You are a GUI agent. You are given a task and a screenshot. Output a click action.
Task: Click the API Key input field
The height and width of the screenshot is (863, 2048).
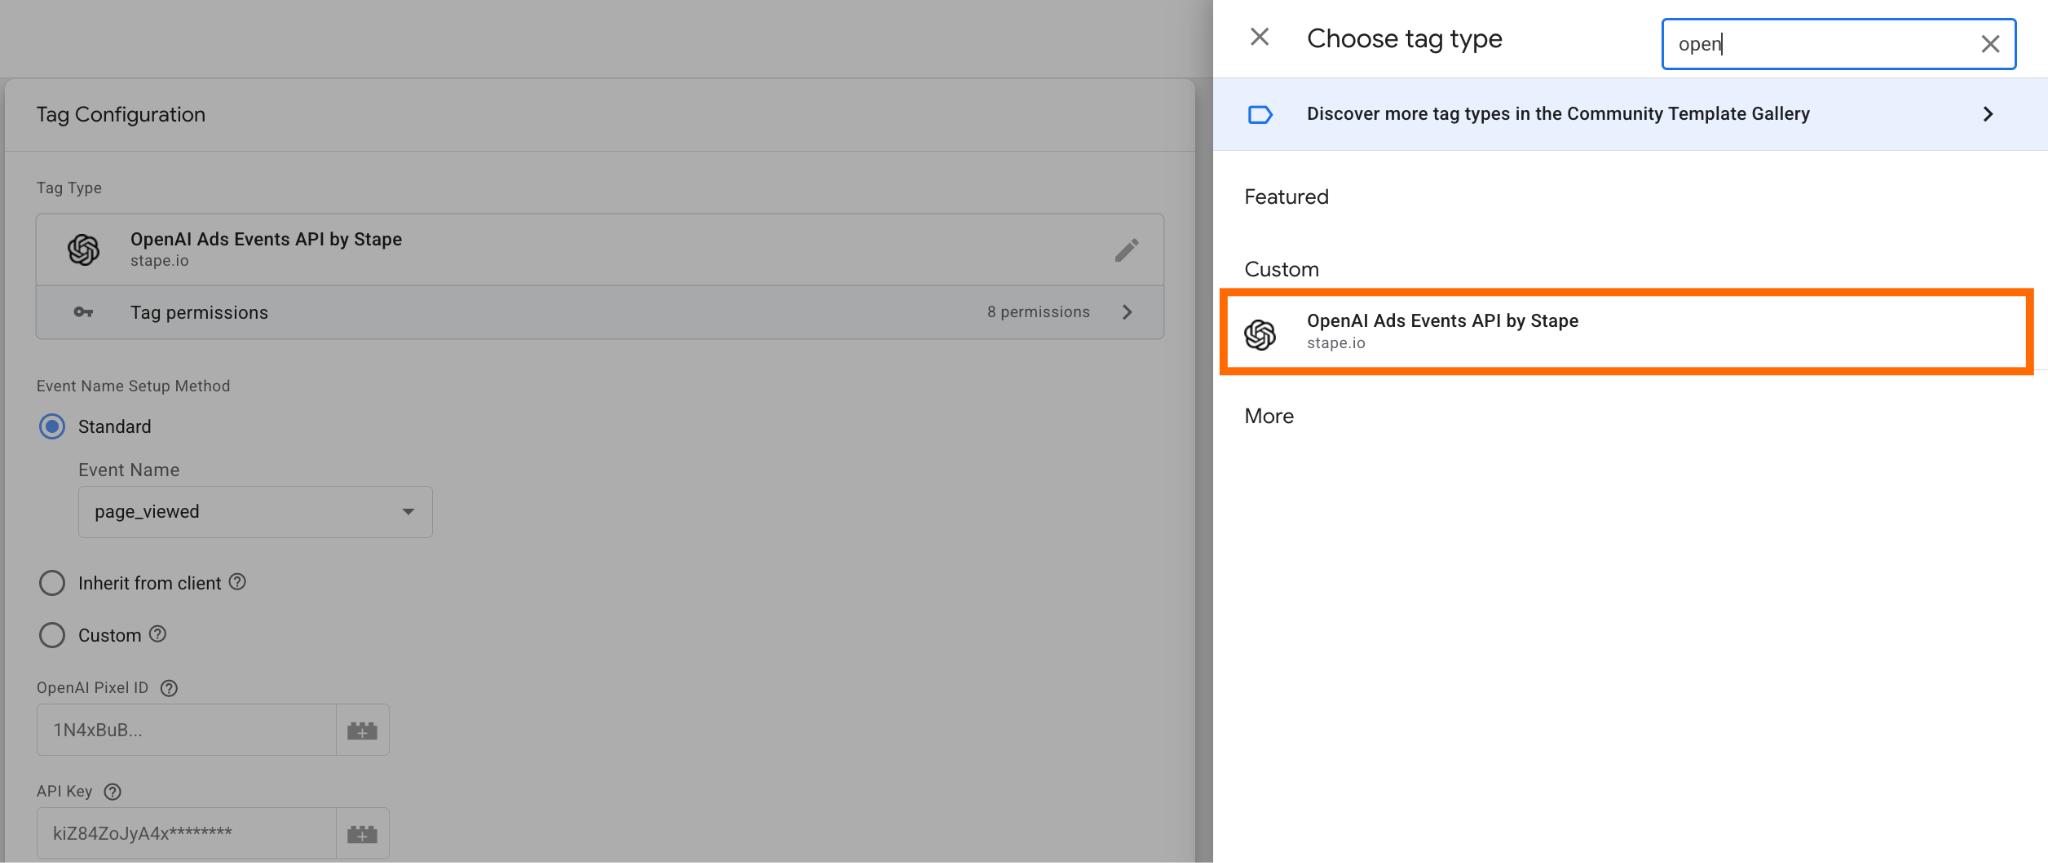click(x=187, y=834)
